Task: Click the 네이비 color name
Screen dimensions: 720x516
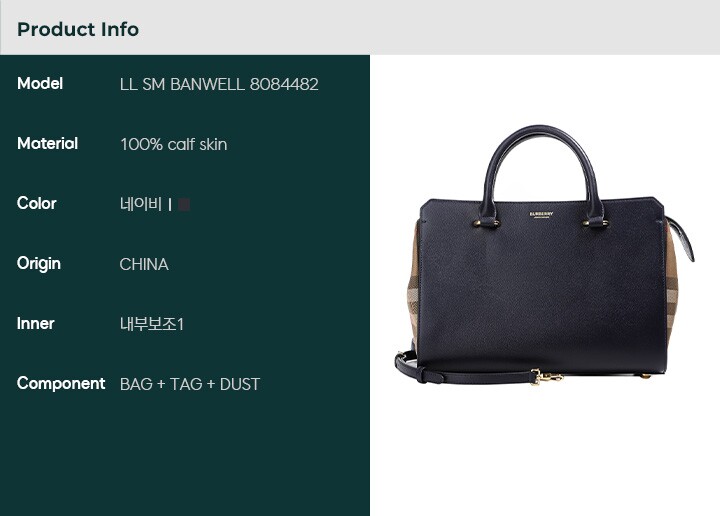Action: click(141, 204)
